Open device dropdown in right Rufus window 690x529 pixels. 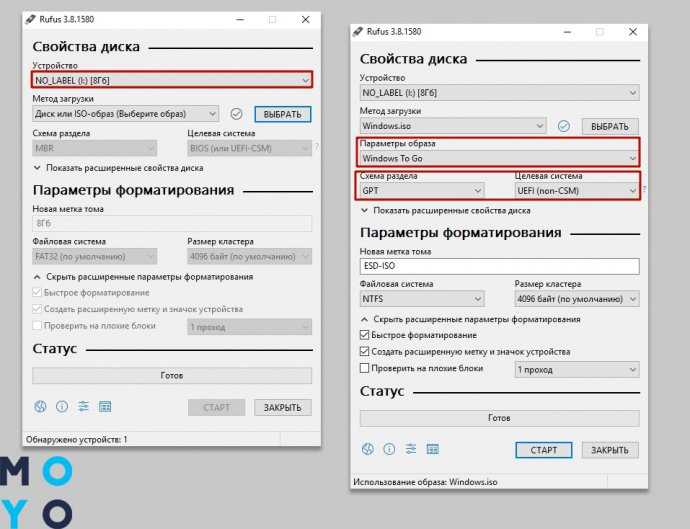pyautogui.click(x=499, y=92)
